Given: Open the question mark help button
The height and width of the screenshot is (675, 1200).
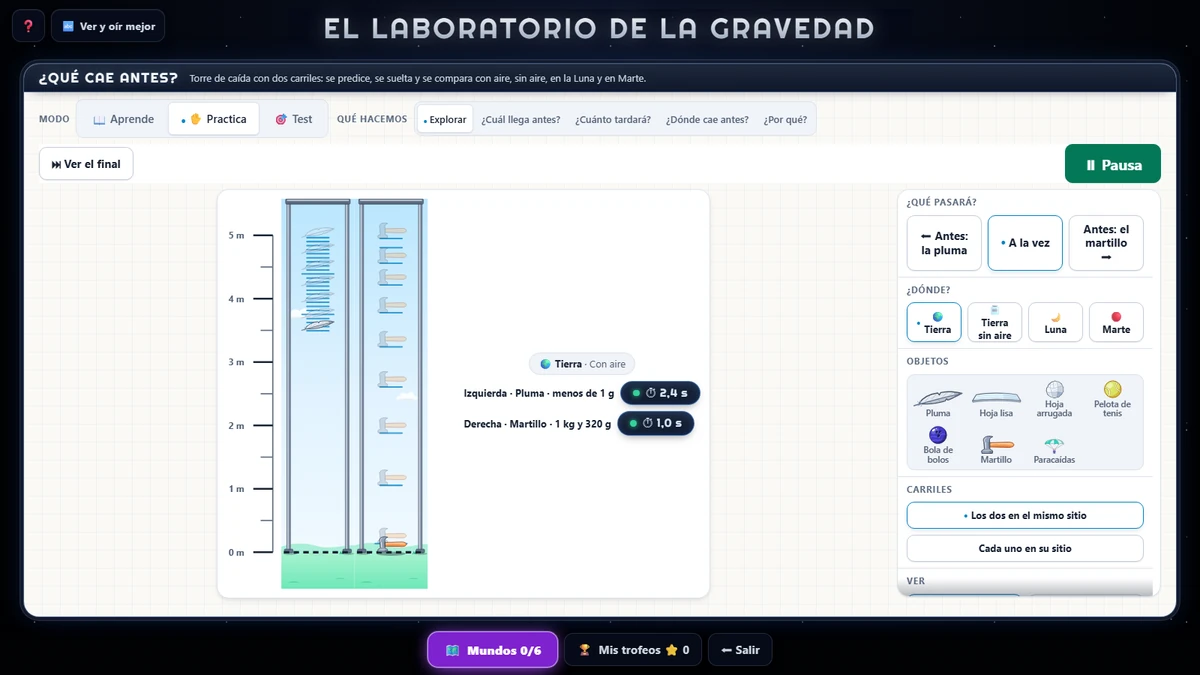Looking at the screenshot, I should click(x=28, y=26).
